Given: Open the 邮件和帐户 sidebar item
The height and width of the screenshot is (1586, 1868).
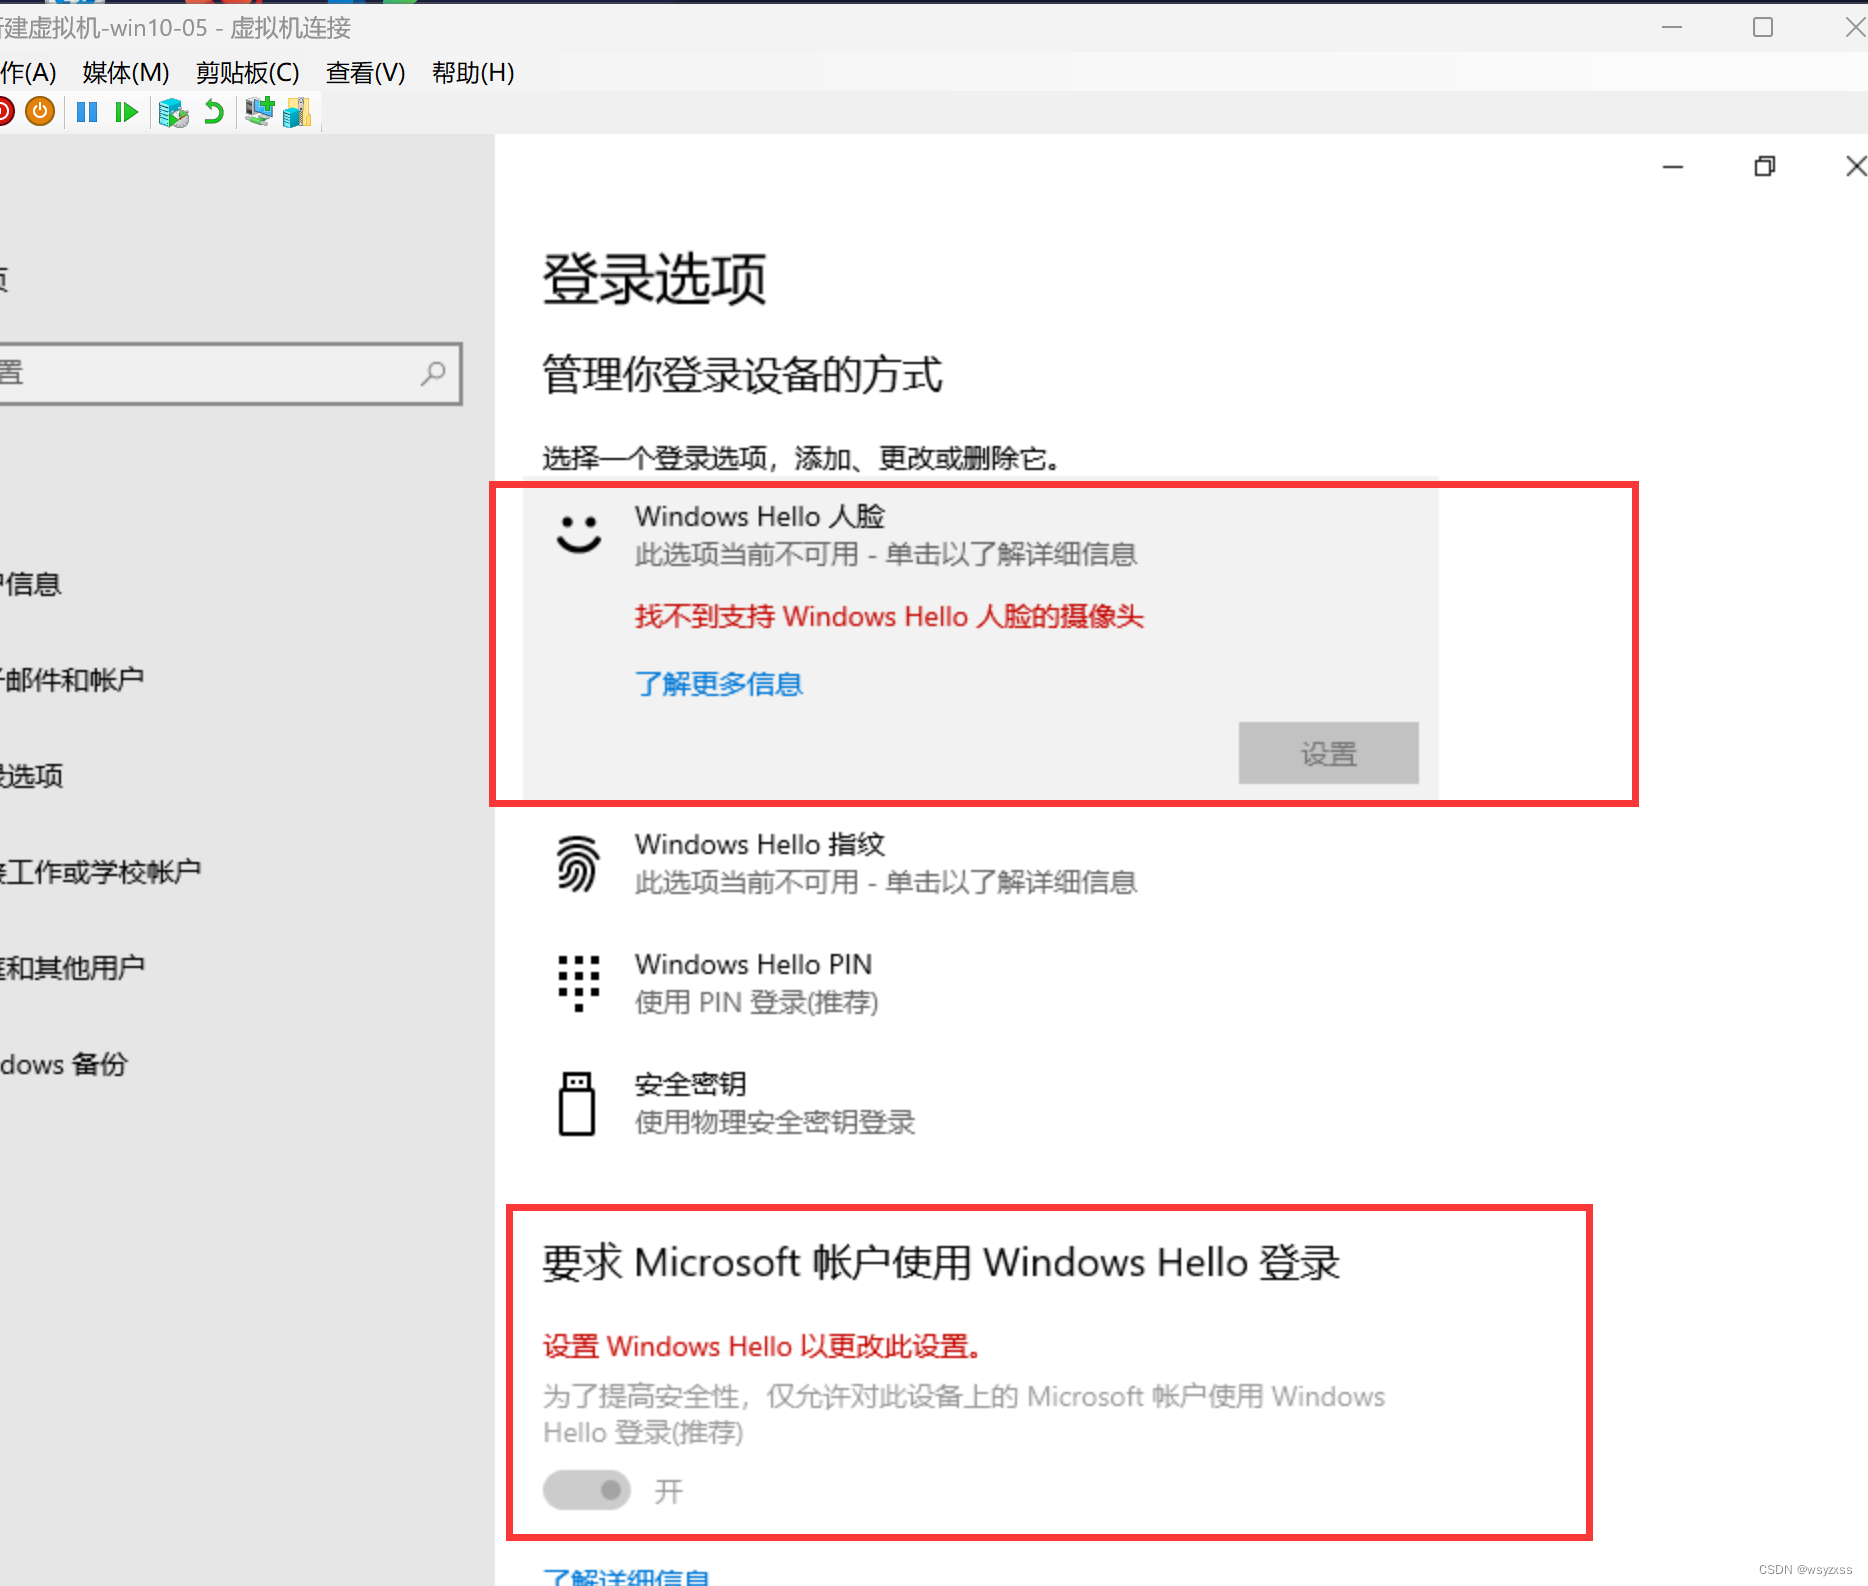Looking at the screenshot, I should [72, 680].
